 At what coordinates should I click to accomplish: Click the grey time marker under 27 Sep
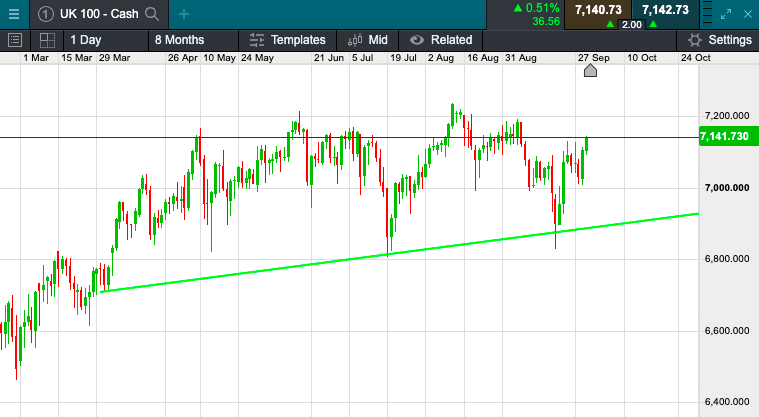(590, 71)
